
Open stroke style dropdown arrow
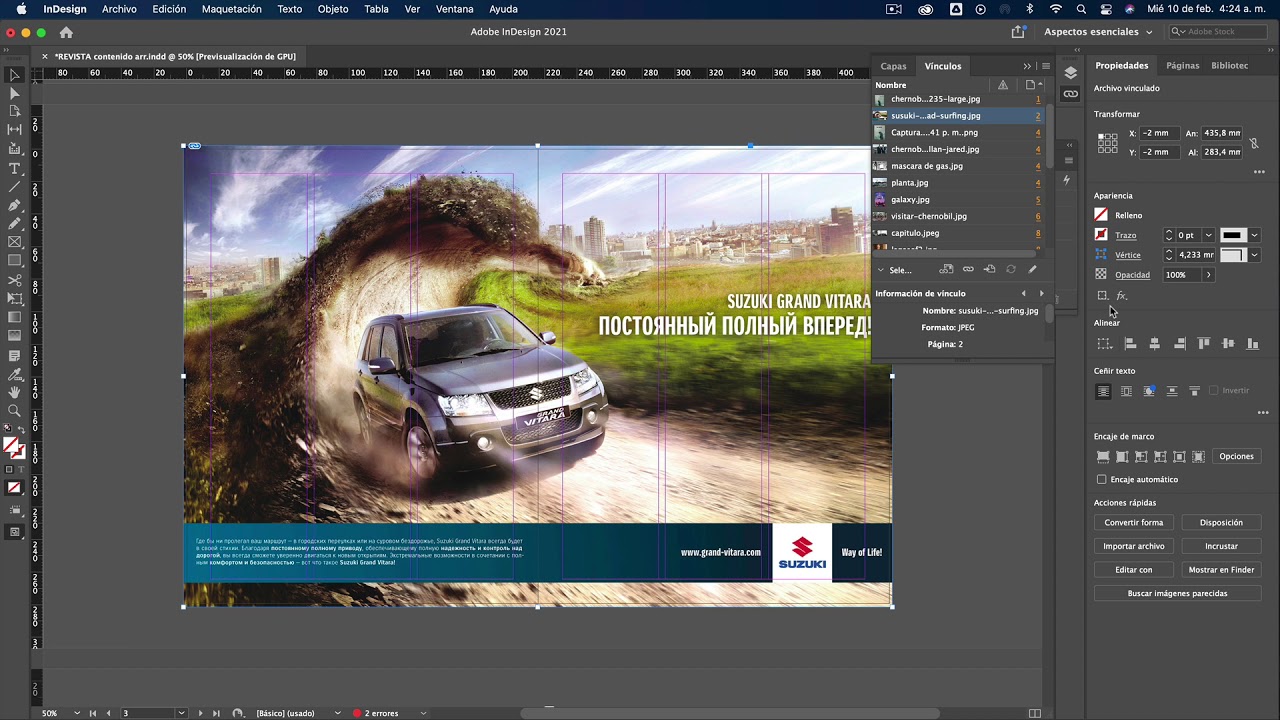(1254, 235)
